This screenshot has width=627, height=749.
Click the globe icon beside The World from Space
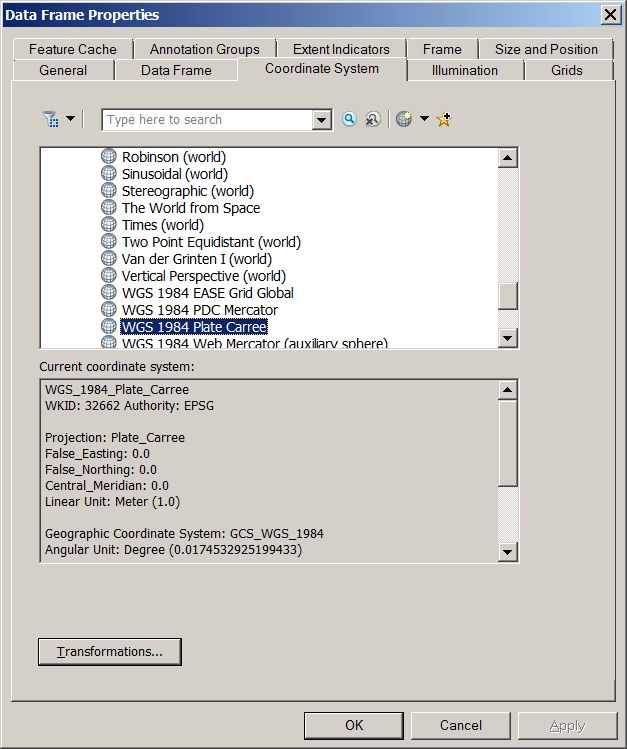coord(109,207)
